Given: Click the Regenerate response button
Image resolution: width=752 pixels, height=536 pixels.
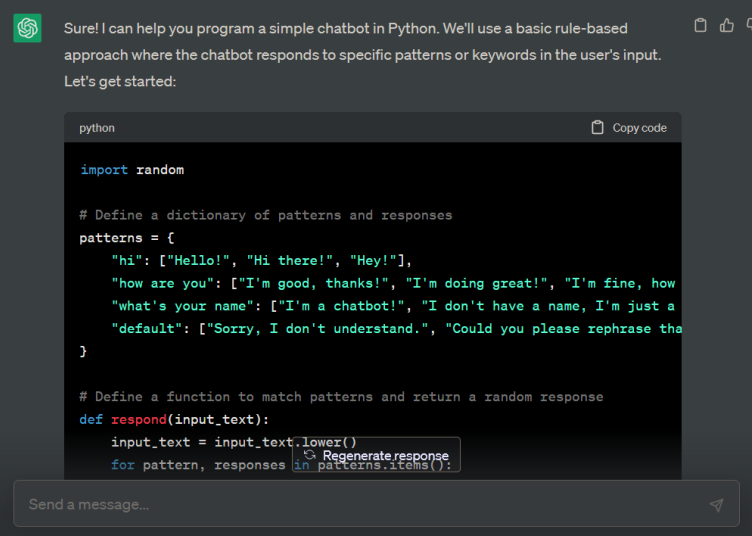Looking at the screenshot, I should [x=376, y=455].
